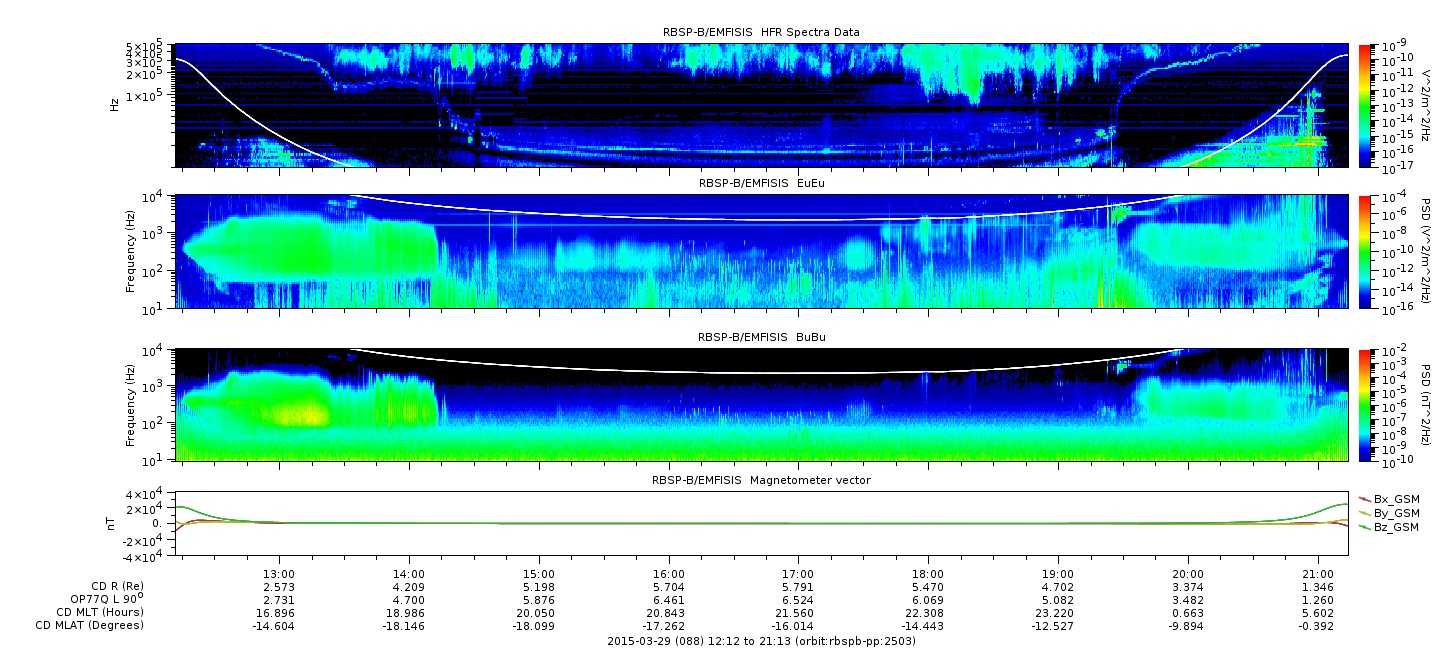Click the EuEu PSD color bar

[x=1366, y=251]
